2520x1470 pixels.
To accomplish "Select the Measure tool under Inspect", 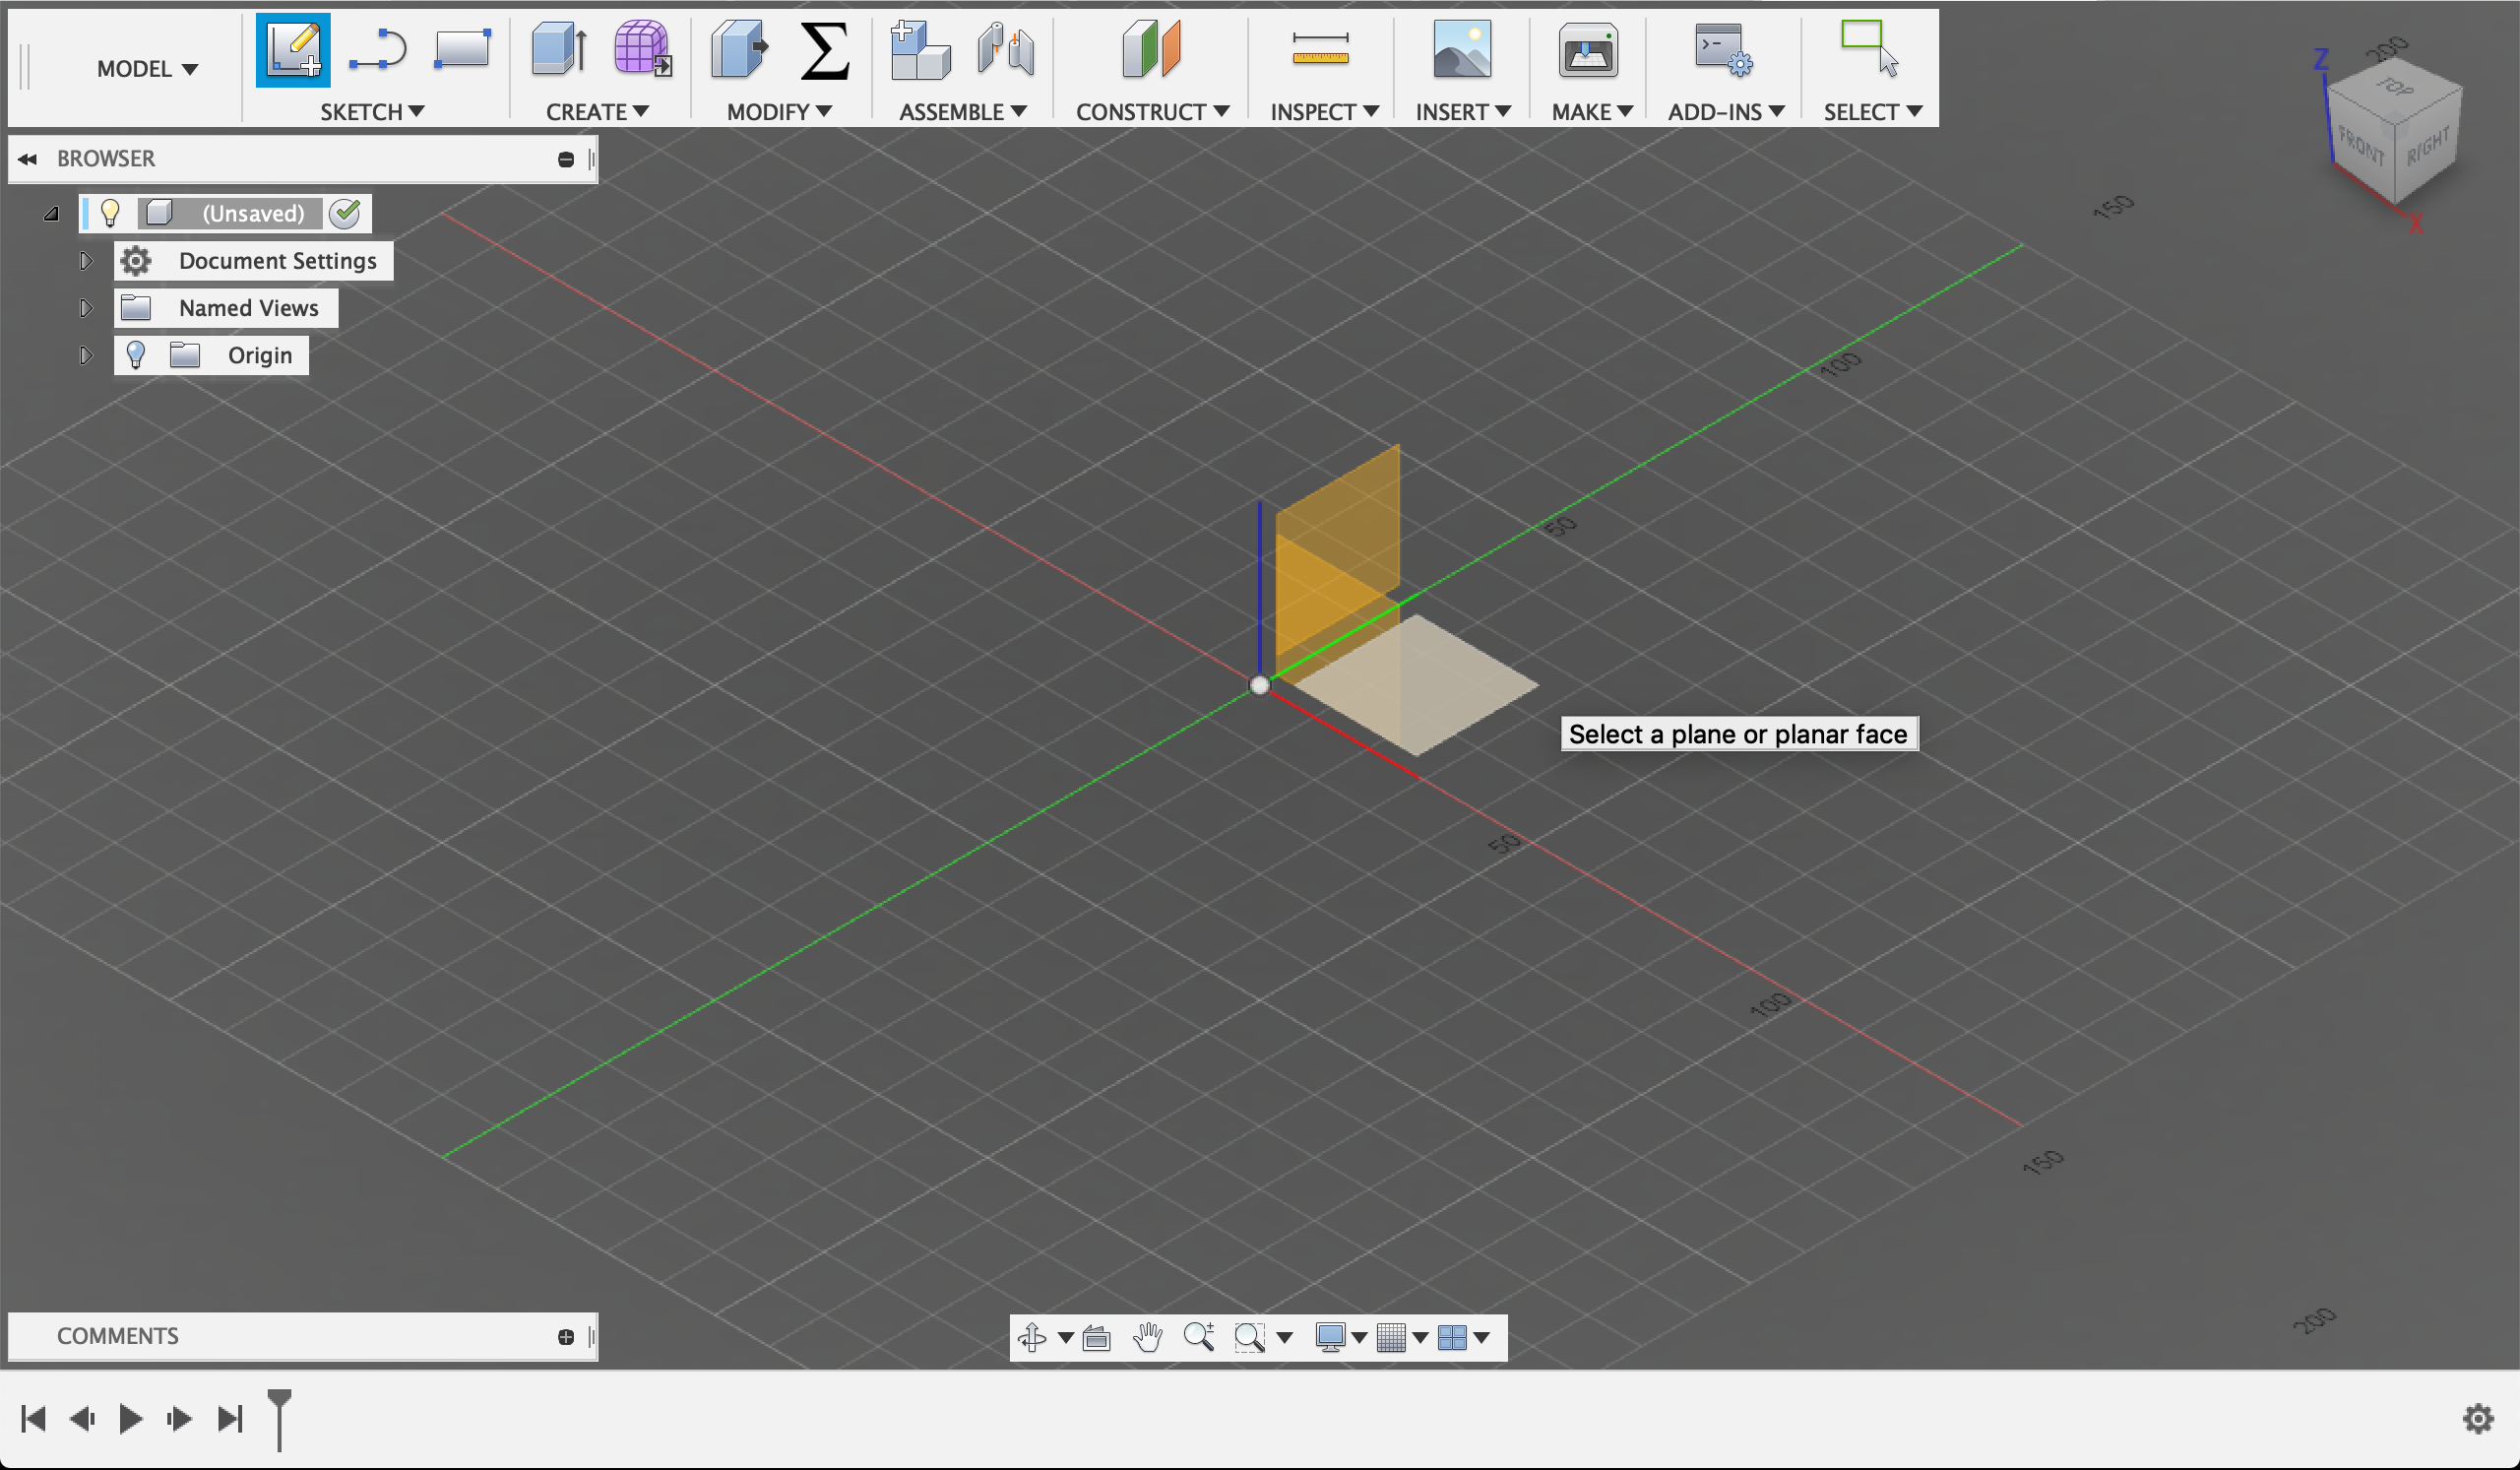I will point(1320,48).
